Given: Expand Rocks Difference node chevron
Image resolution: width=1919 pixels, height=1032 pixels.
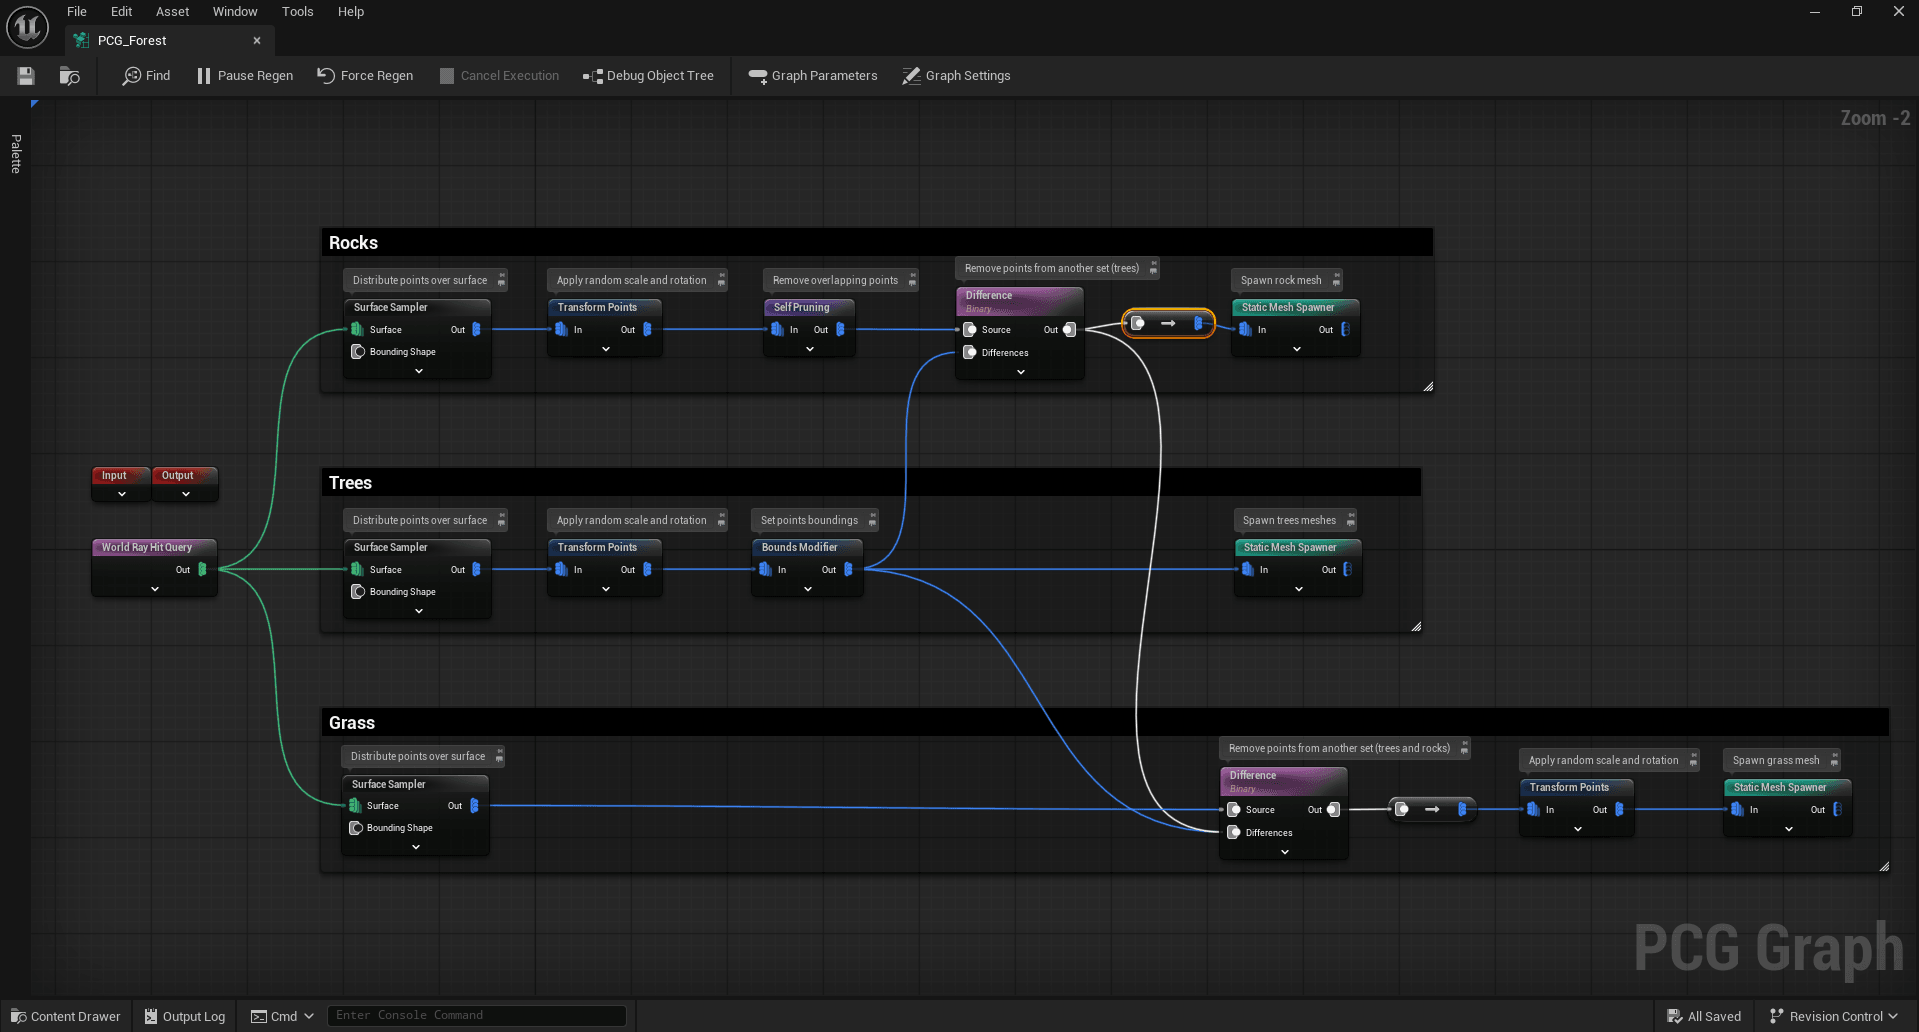Looking at the screenshot, I should tap(1021, 372).
